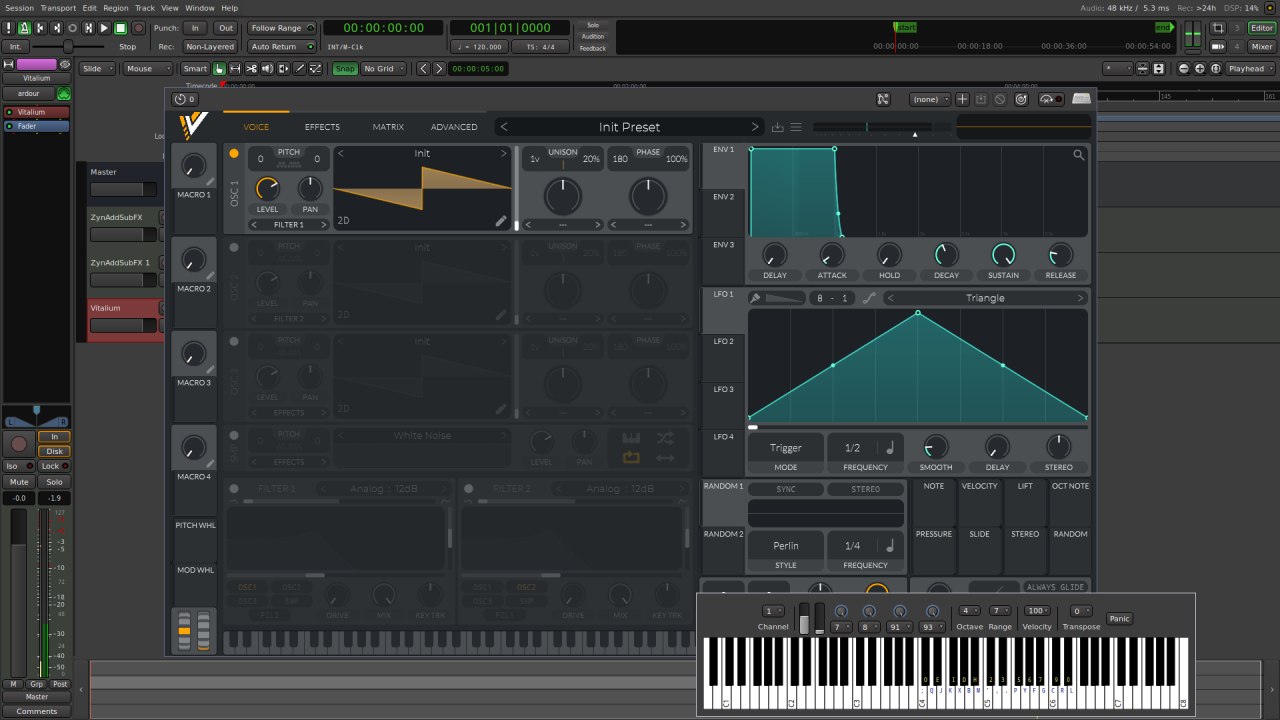This screenshot has width=1280, height=720.
Task: Open the Non-Layered record mode dropdown
Action: tap(210, 46)
